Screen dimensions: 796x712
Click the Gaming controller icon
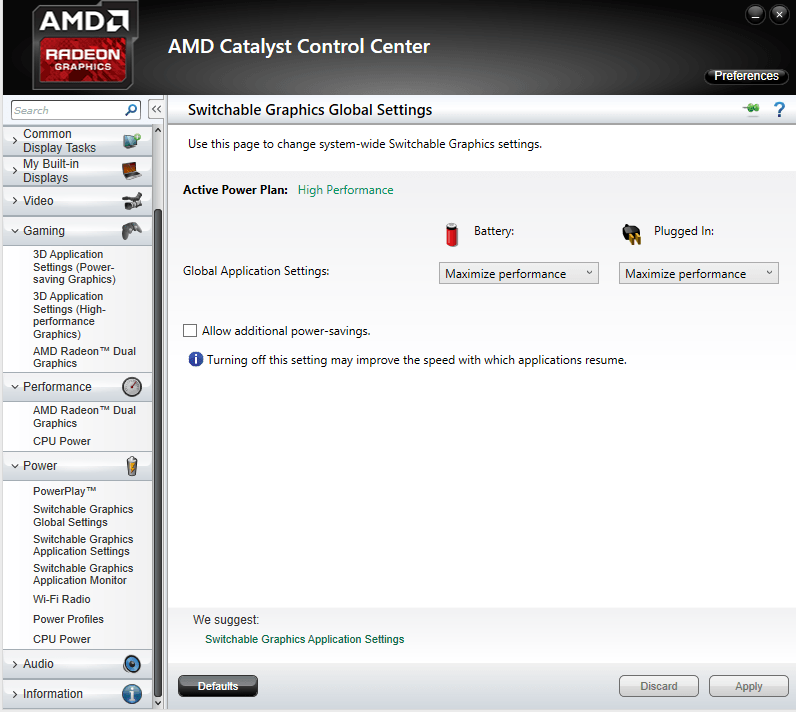[x=132, y=231]
